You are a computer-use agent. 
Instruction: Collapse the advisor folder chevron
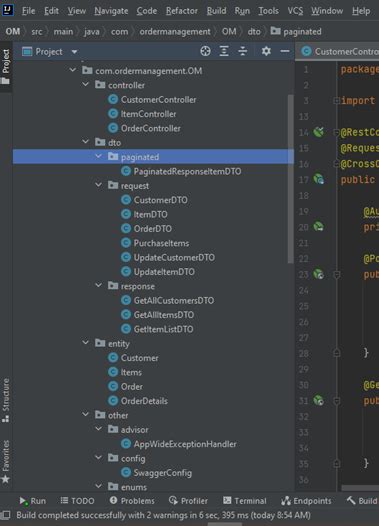[x=99, y=429]
